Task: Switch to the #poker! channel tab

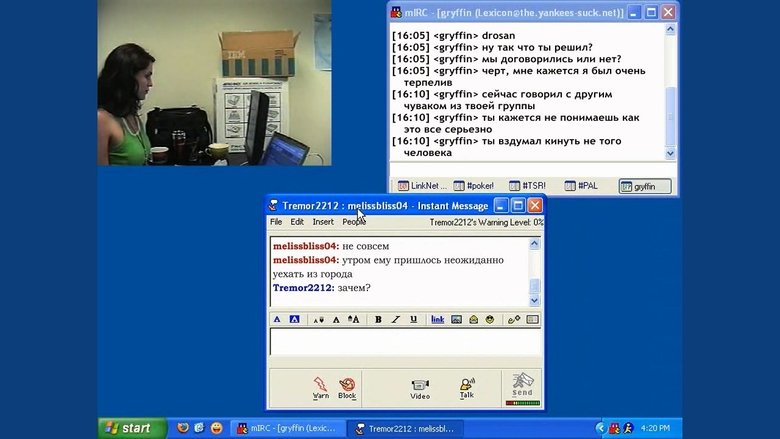Action: tap(473, 186)
